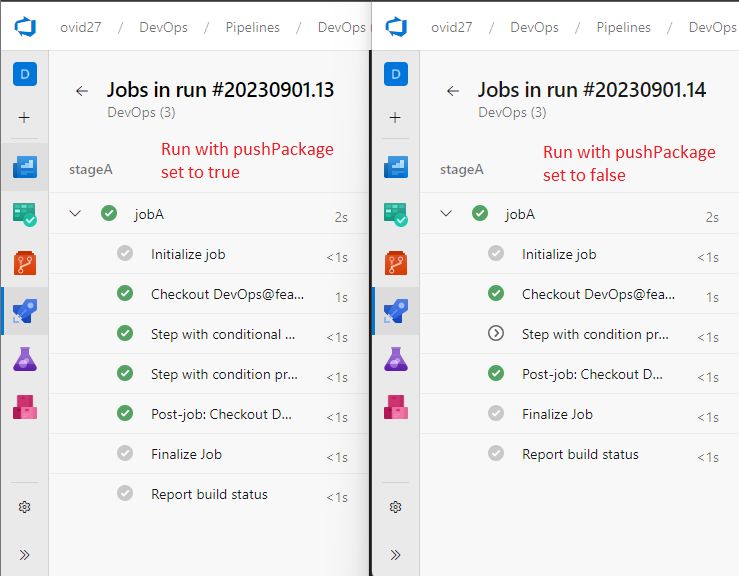Open Repos hub icon in the left window
Screen dimensions: 739x576
click(25, 263)
